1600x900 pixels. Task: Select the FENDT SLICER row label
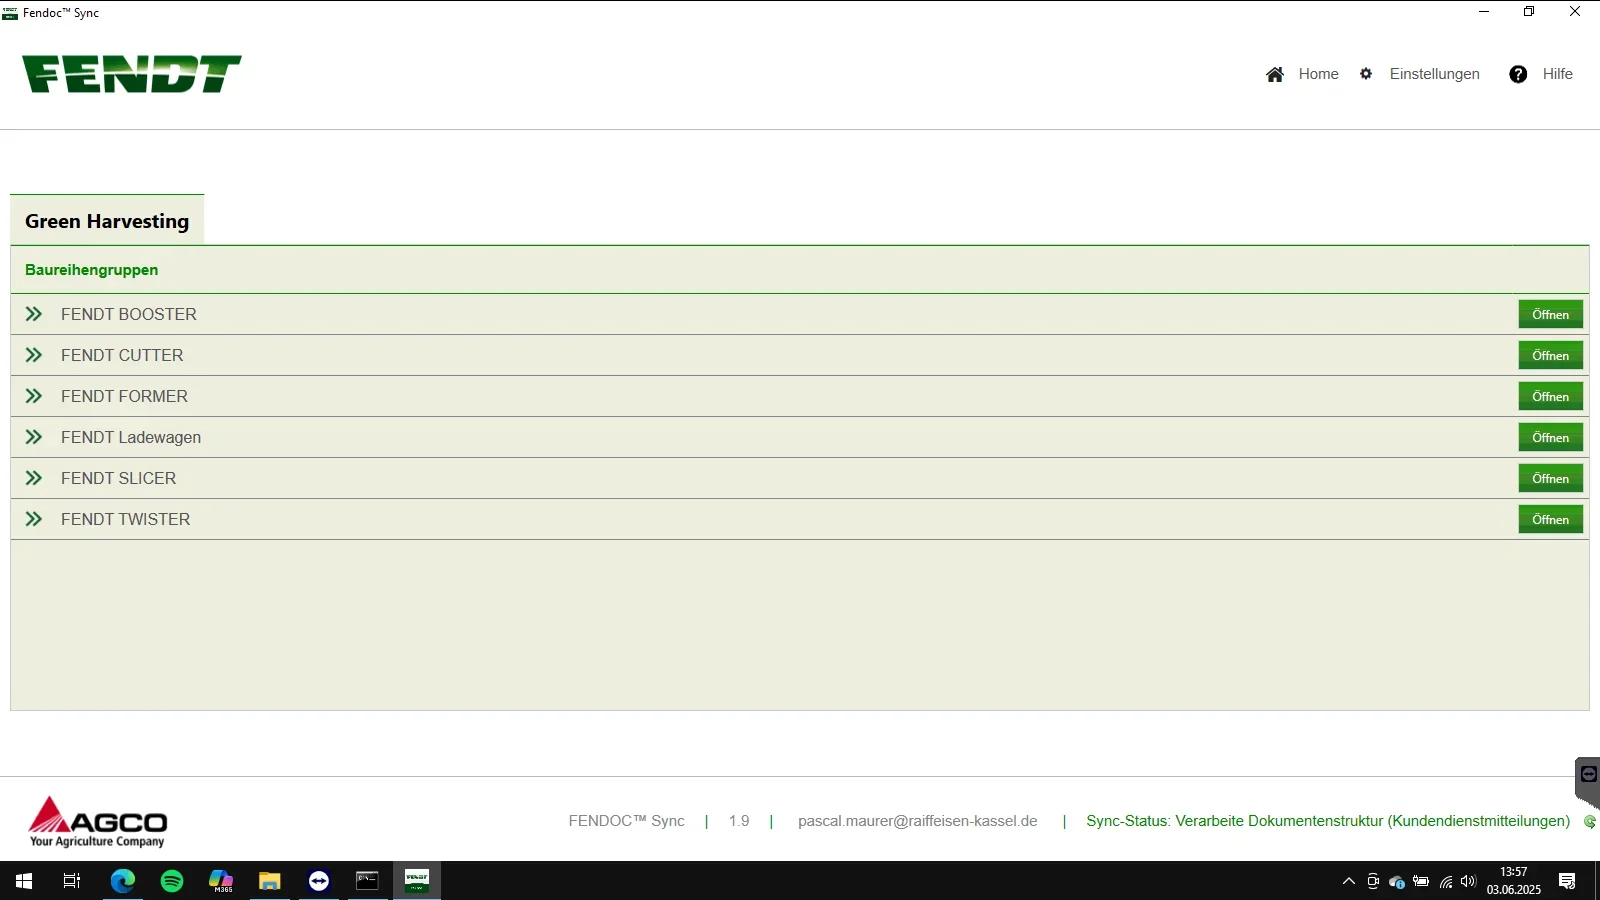pos(118,478)
